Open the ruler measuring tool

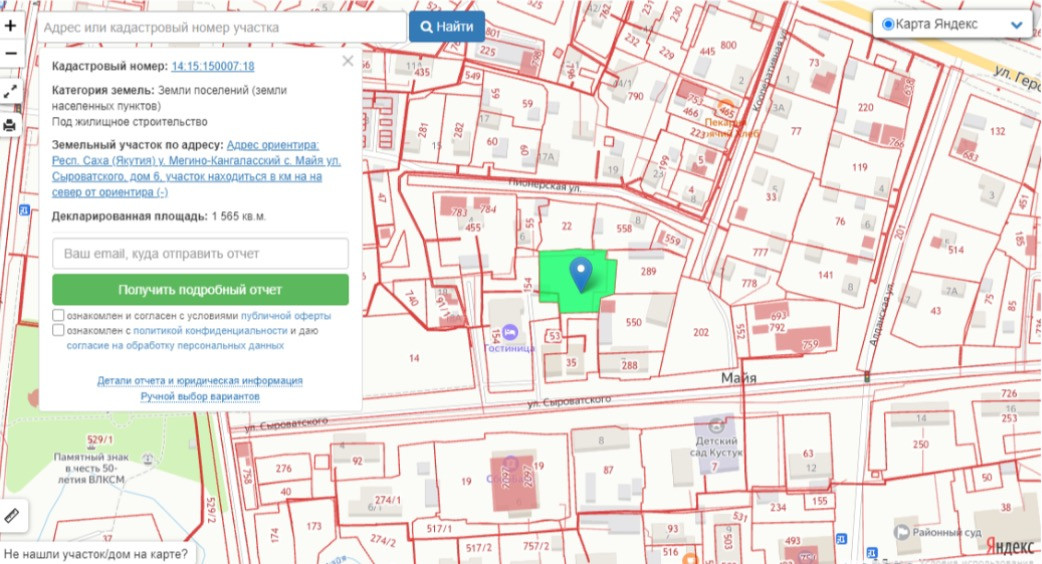click(x=12, y=516)
